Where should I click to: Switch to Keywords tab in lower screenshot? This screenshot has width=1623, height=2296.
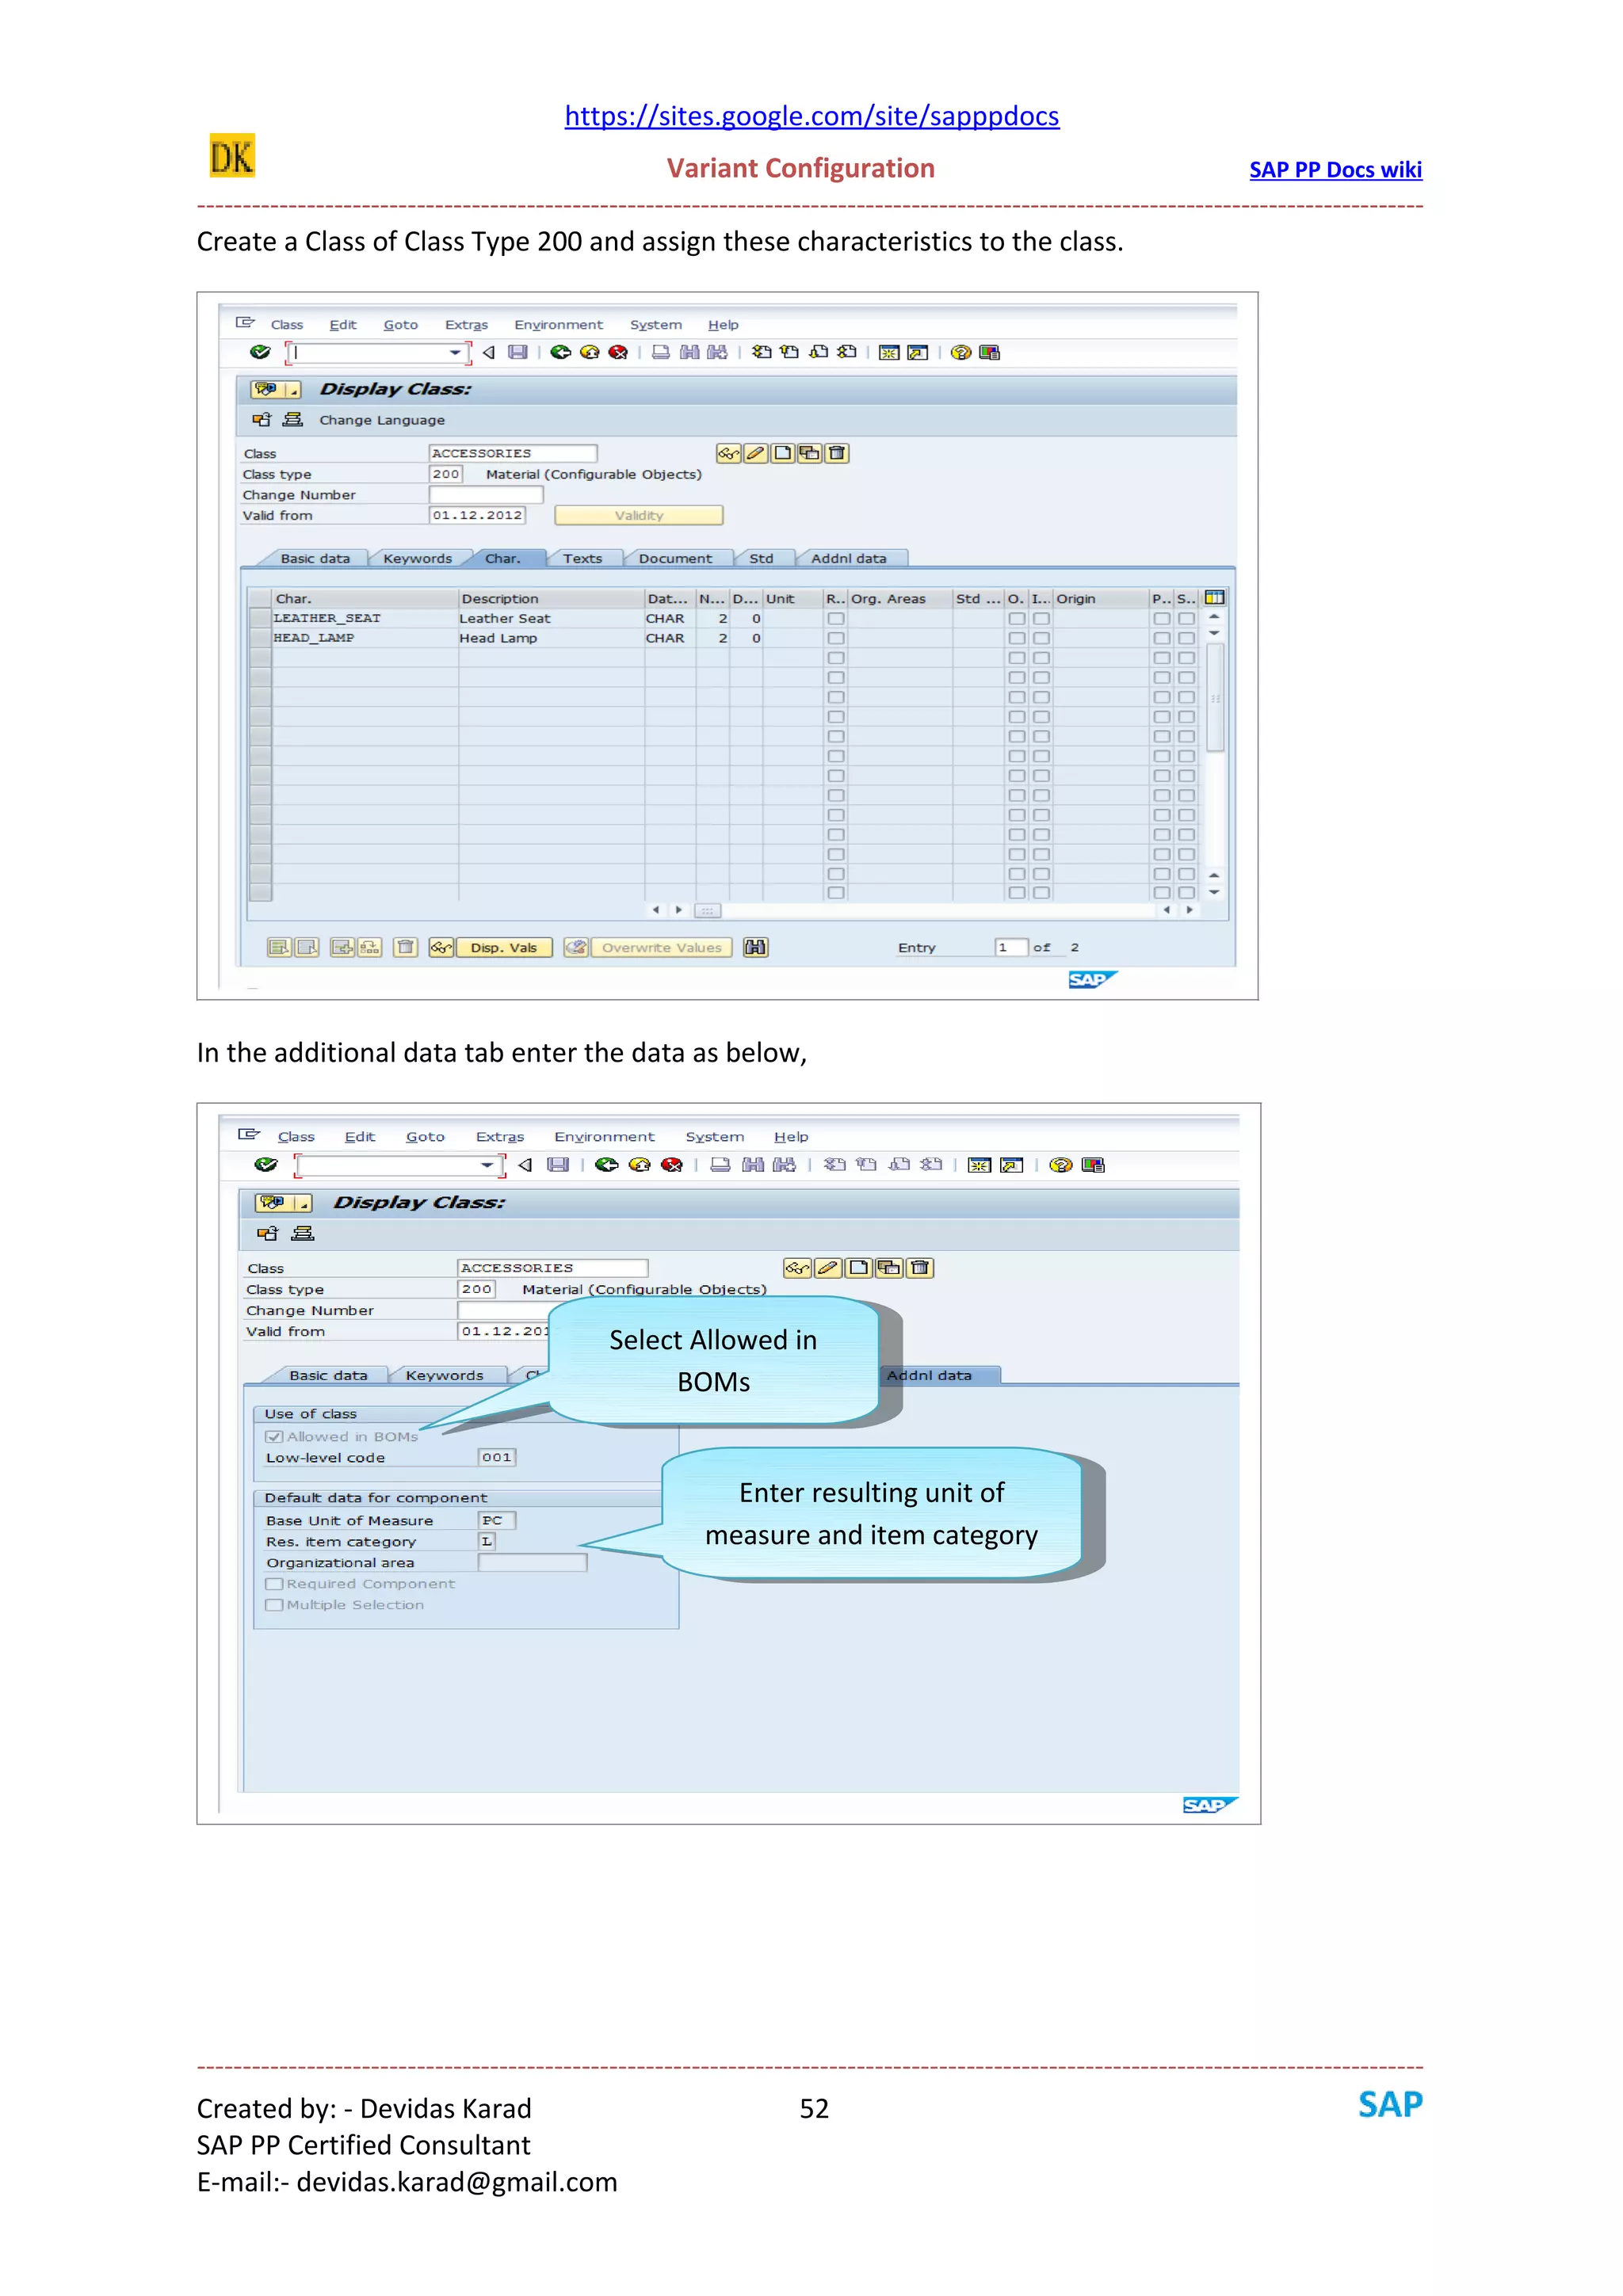coord(445,1376)
